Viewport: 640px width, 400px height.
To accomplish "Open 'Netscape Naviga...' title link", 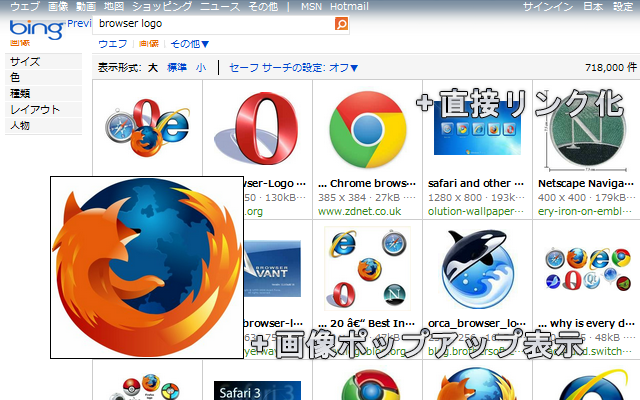I will pos(586,183).
